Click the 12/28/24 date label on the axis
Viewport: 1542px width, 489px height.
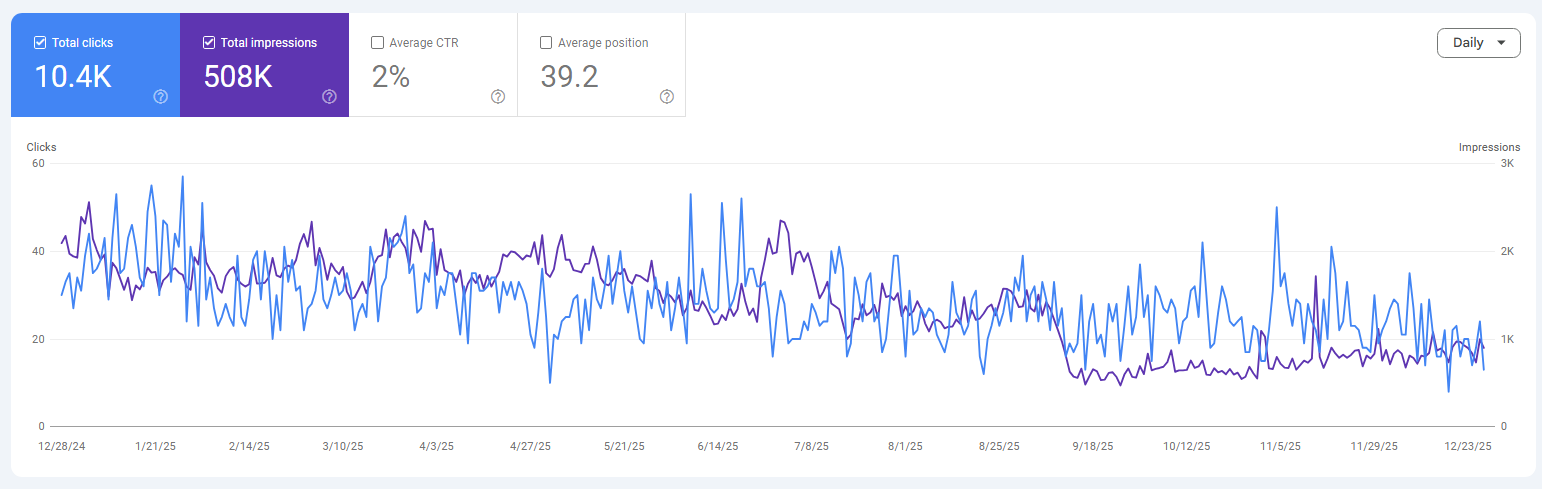(61, 447)
